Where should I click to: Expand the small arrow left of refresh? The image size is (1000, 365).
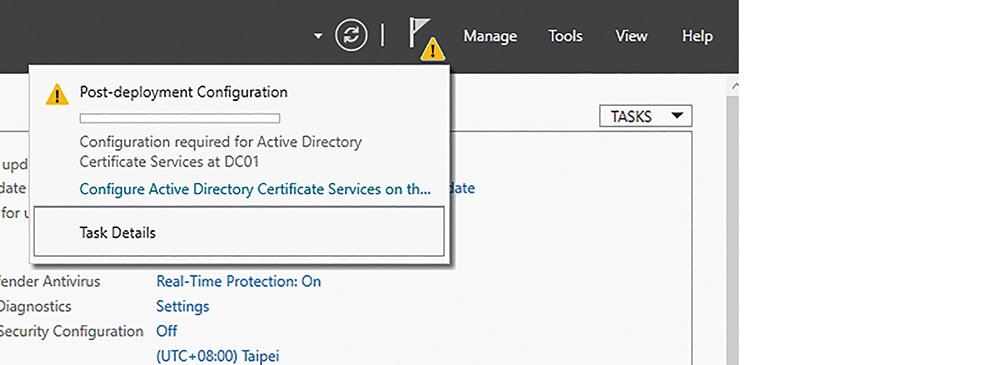318,36
